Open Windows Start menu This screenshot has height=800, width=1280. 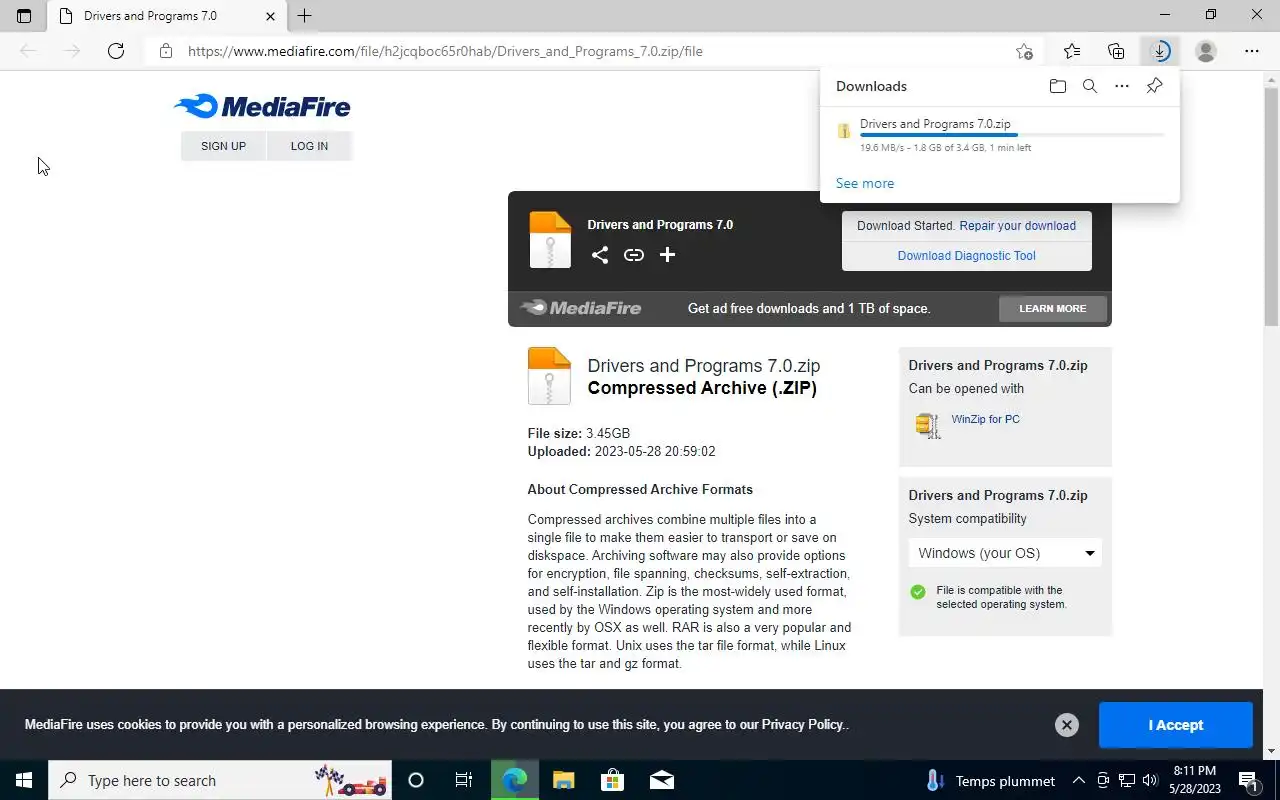24,780
